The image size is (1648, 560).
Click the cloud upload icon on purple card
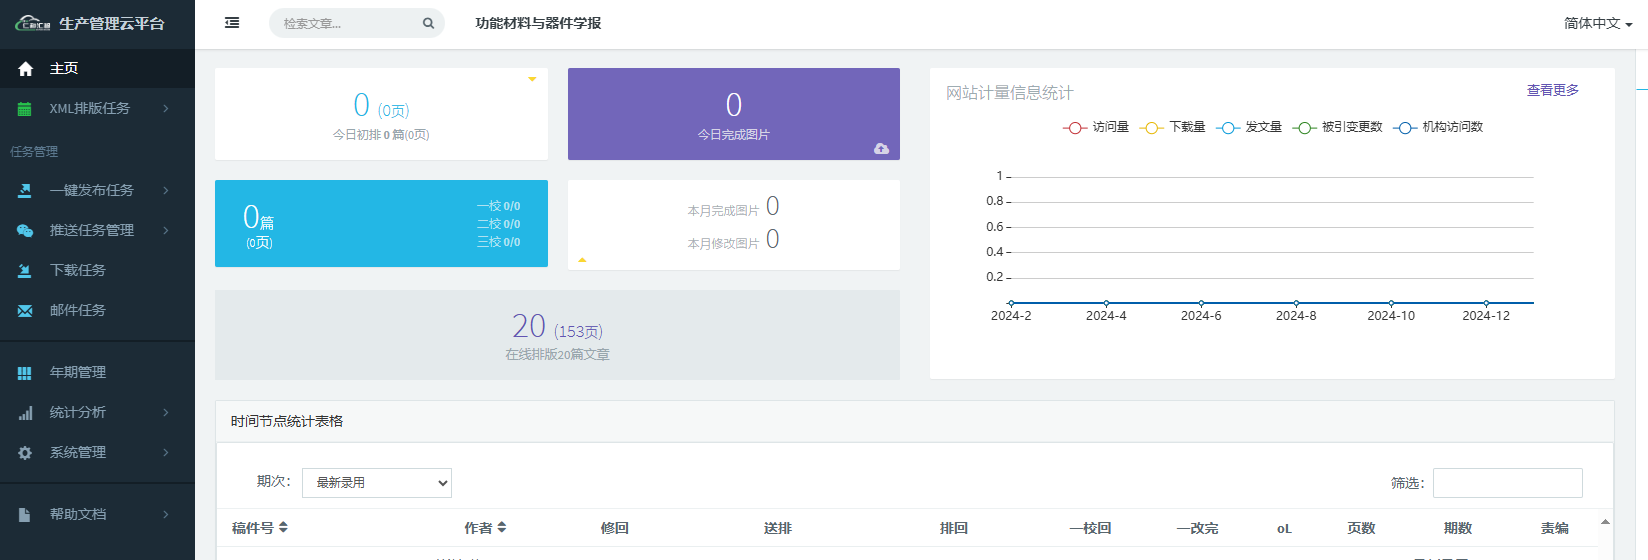pos(881,149)
